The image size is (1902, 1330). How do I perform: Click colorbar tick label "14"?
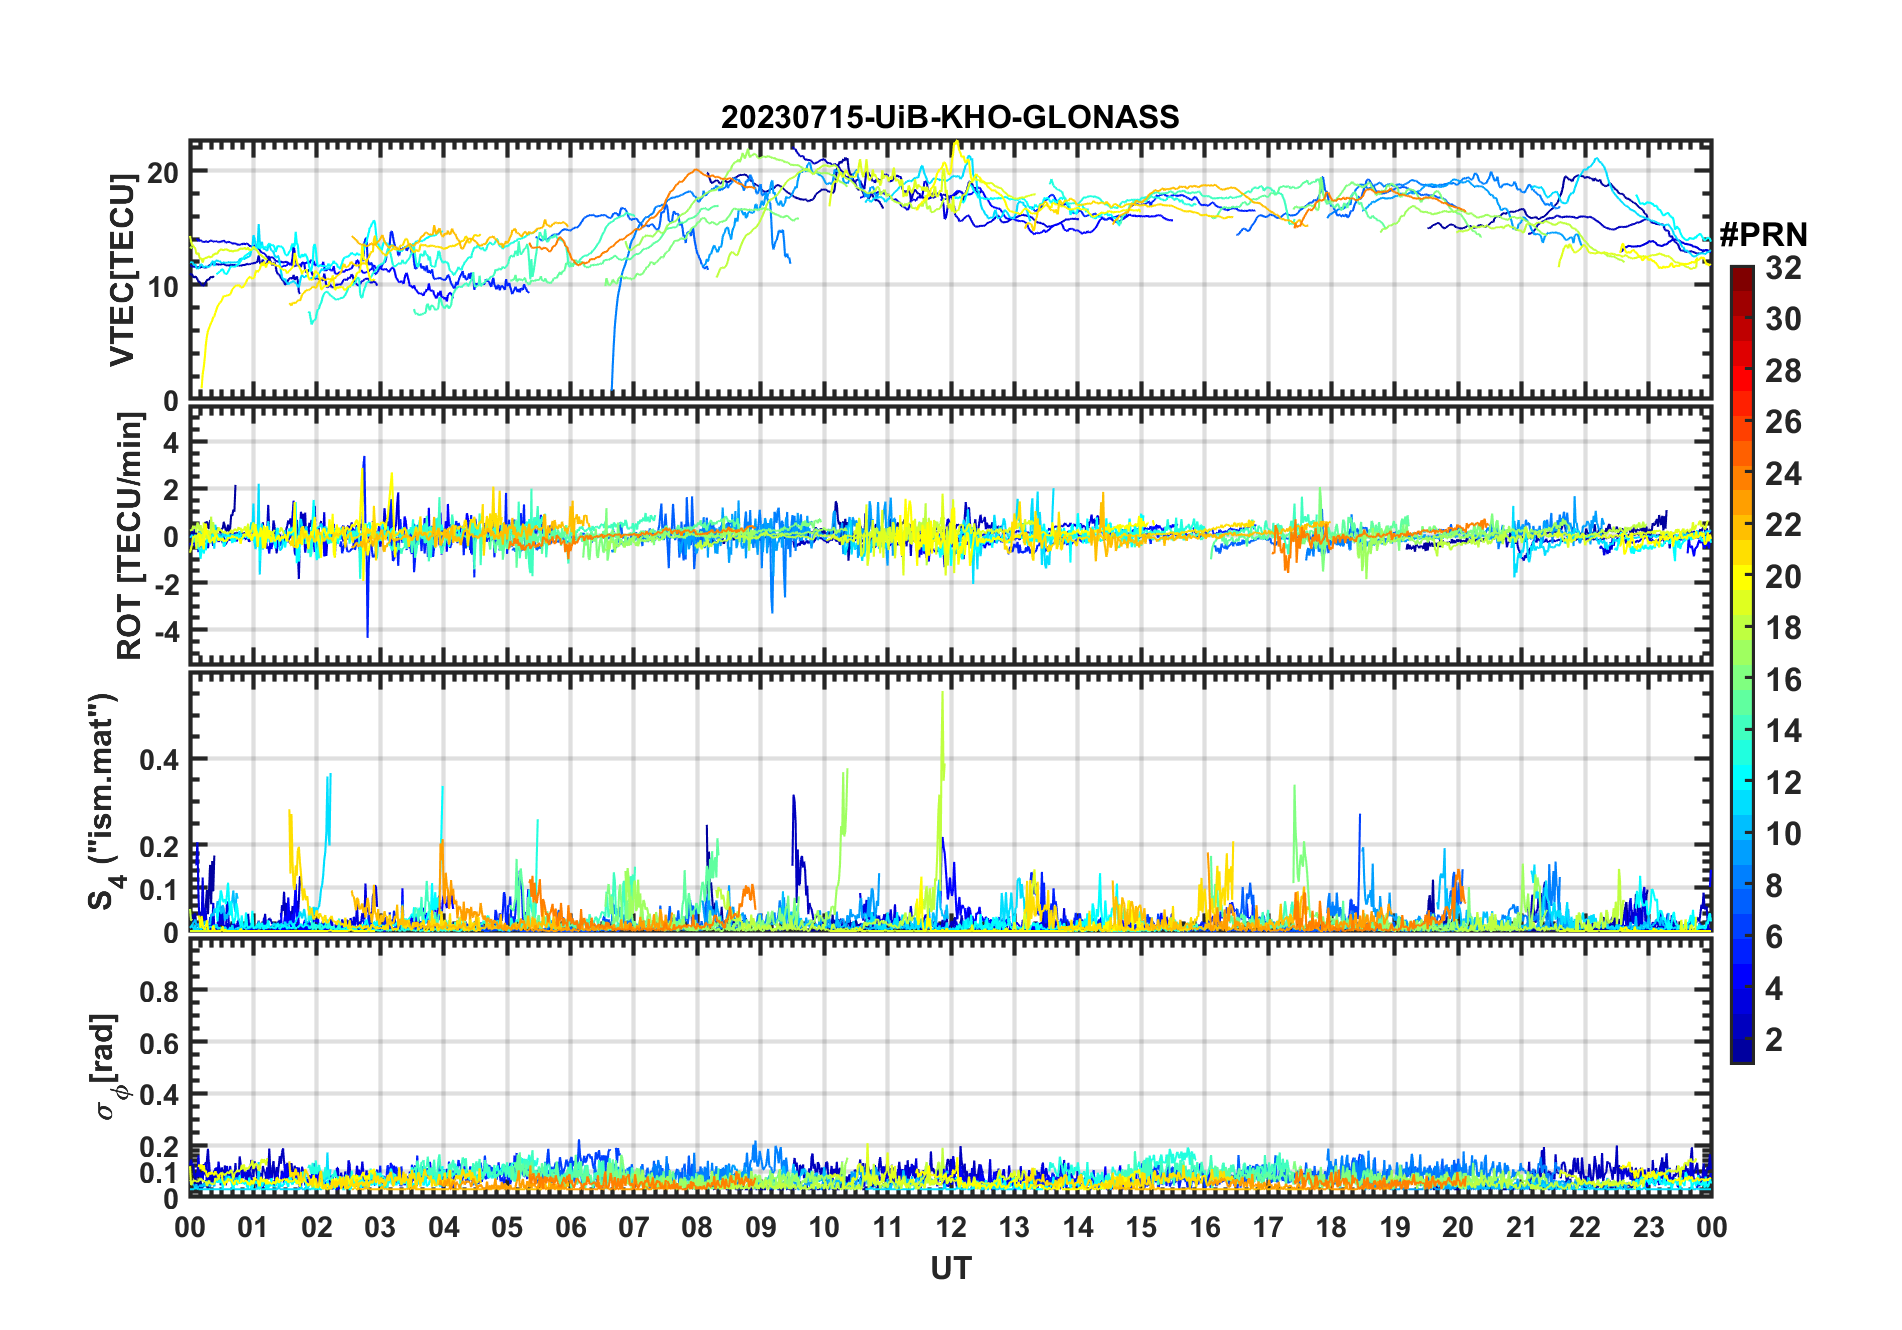(1783, 731)
